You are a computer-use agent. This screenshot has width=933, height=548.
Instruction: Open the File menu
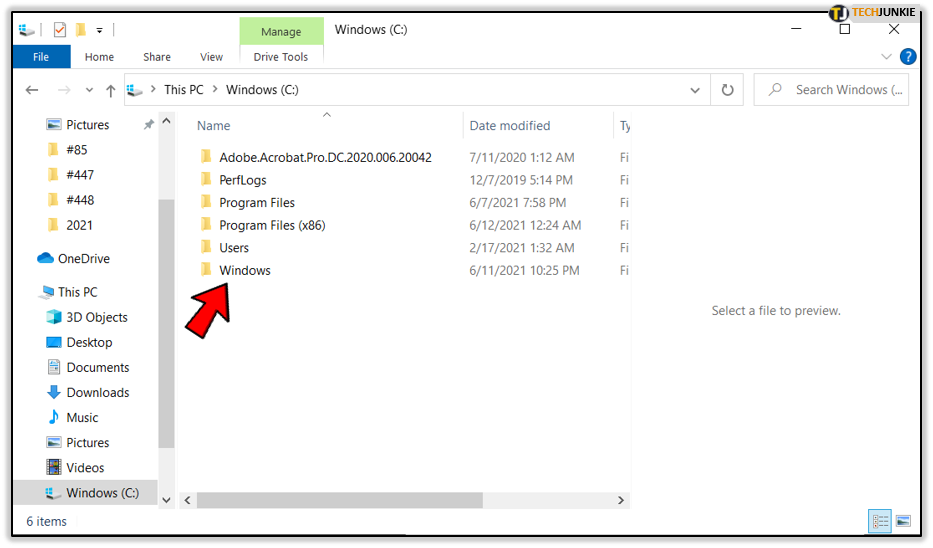point(41,57)
